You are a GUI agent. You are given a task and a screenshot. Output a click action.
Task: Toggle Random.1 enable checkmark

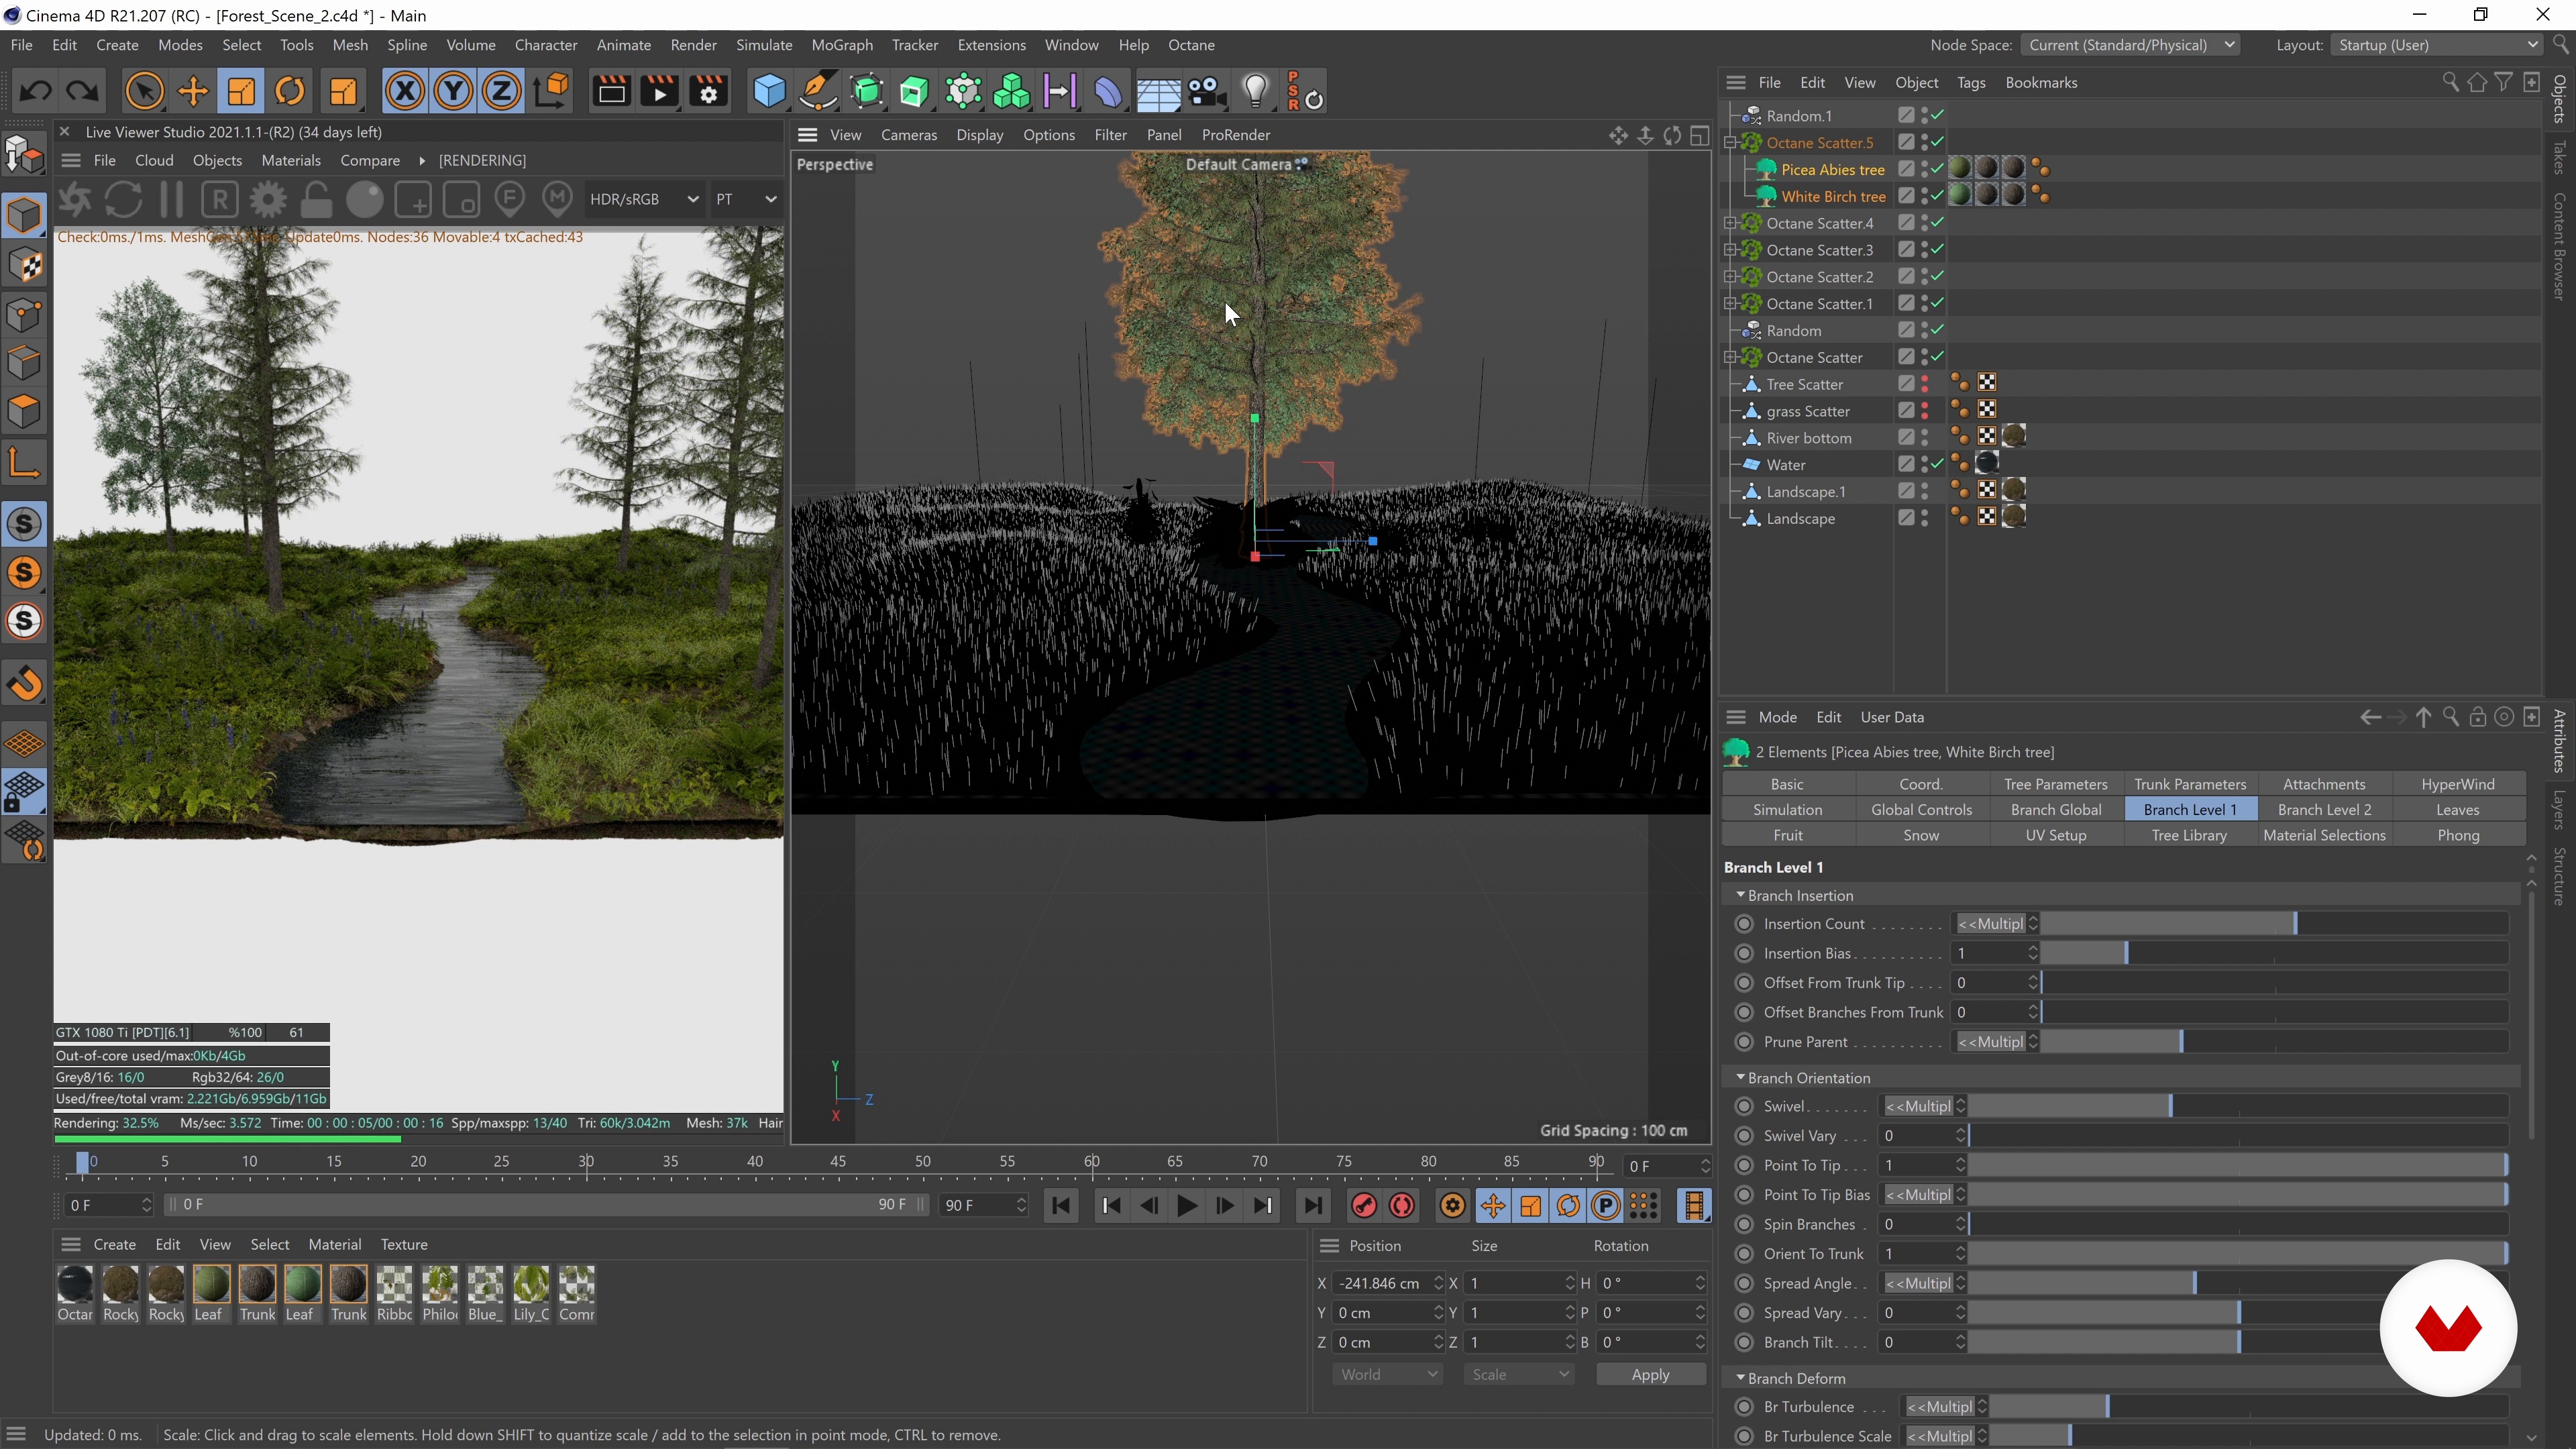coord(1937,115)
